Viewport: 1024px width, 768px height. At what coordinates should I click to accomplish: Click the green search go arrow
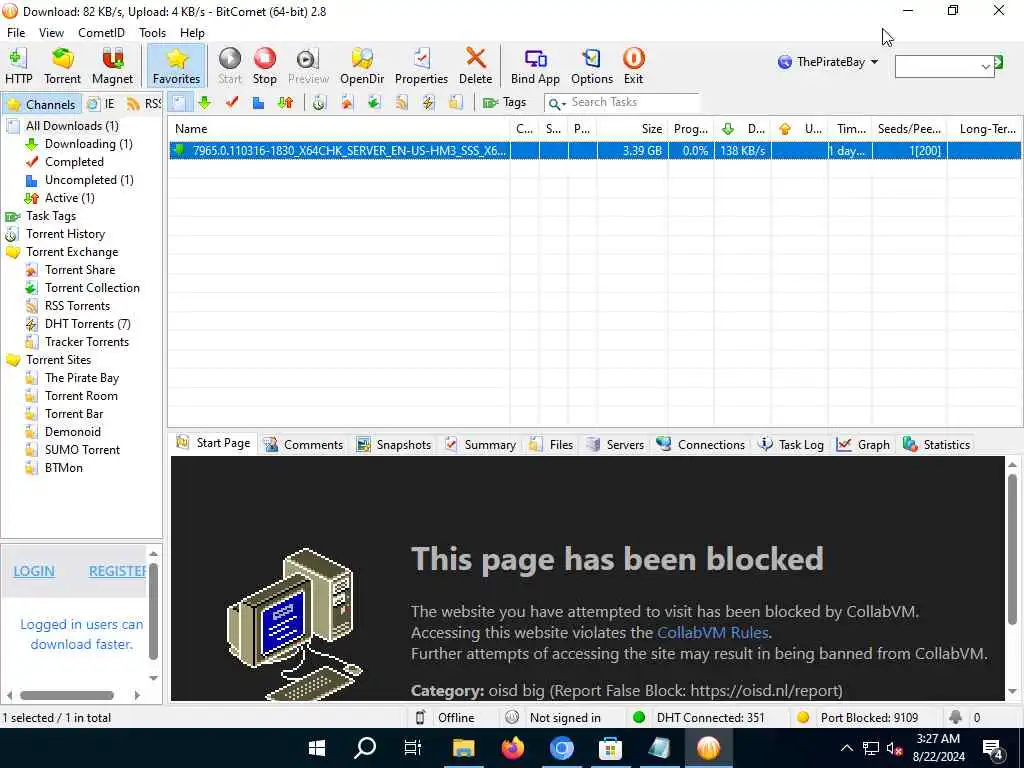coord(999,63)
